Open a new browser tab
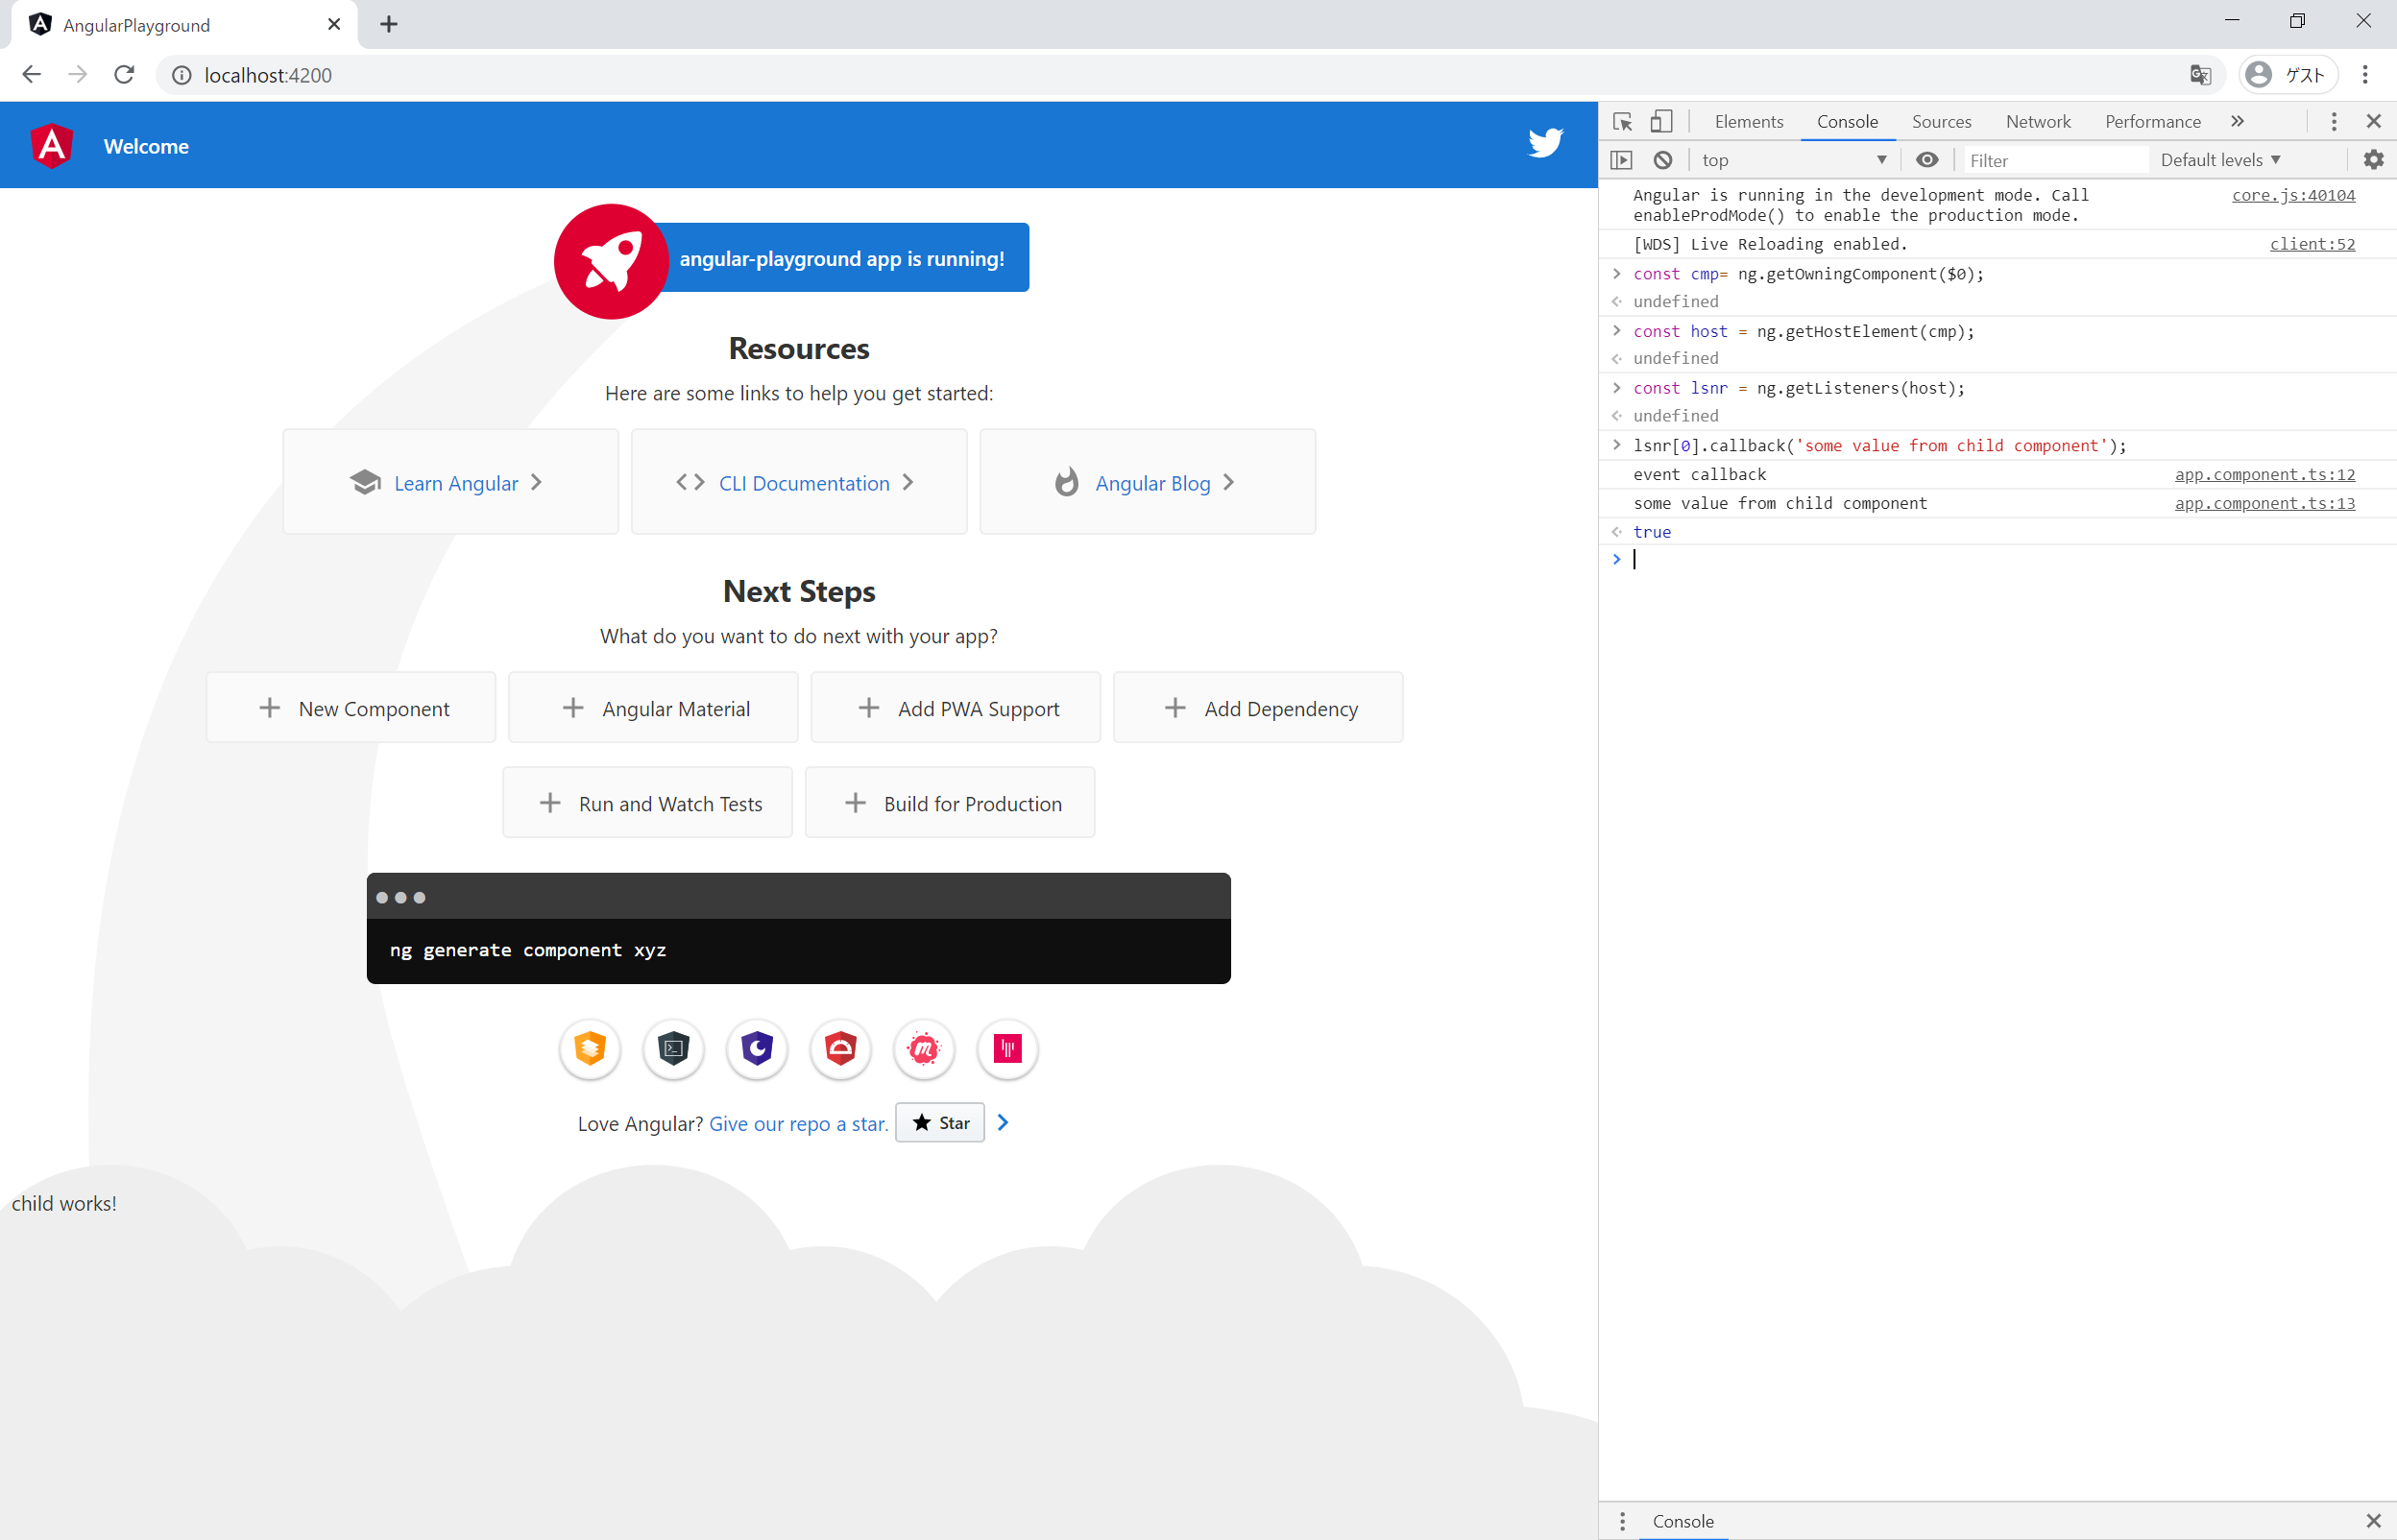The image size is (2397, 1540). (389, 24)
